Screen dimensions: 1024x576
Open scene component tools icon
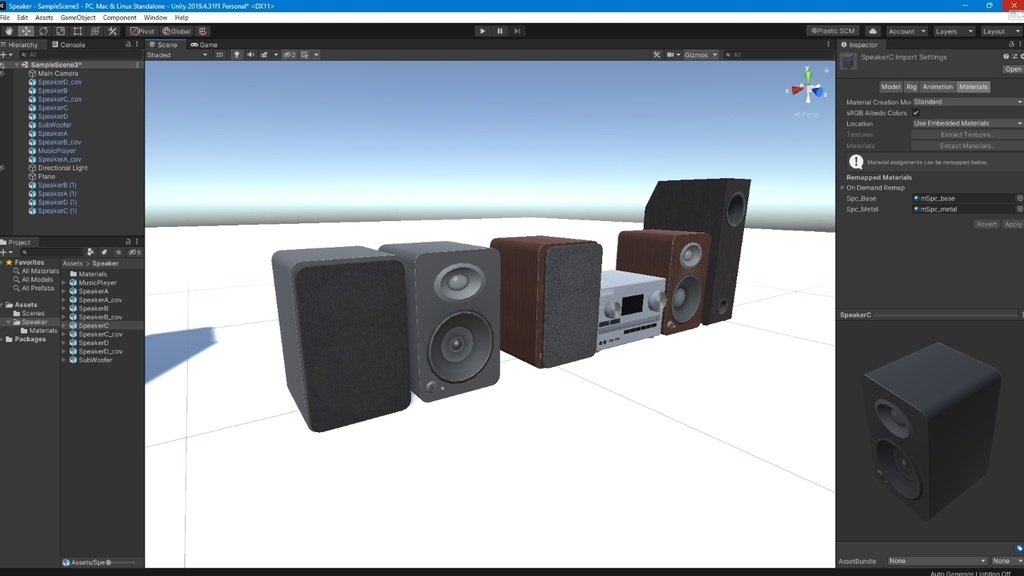[656, 55]
